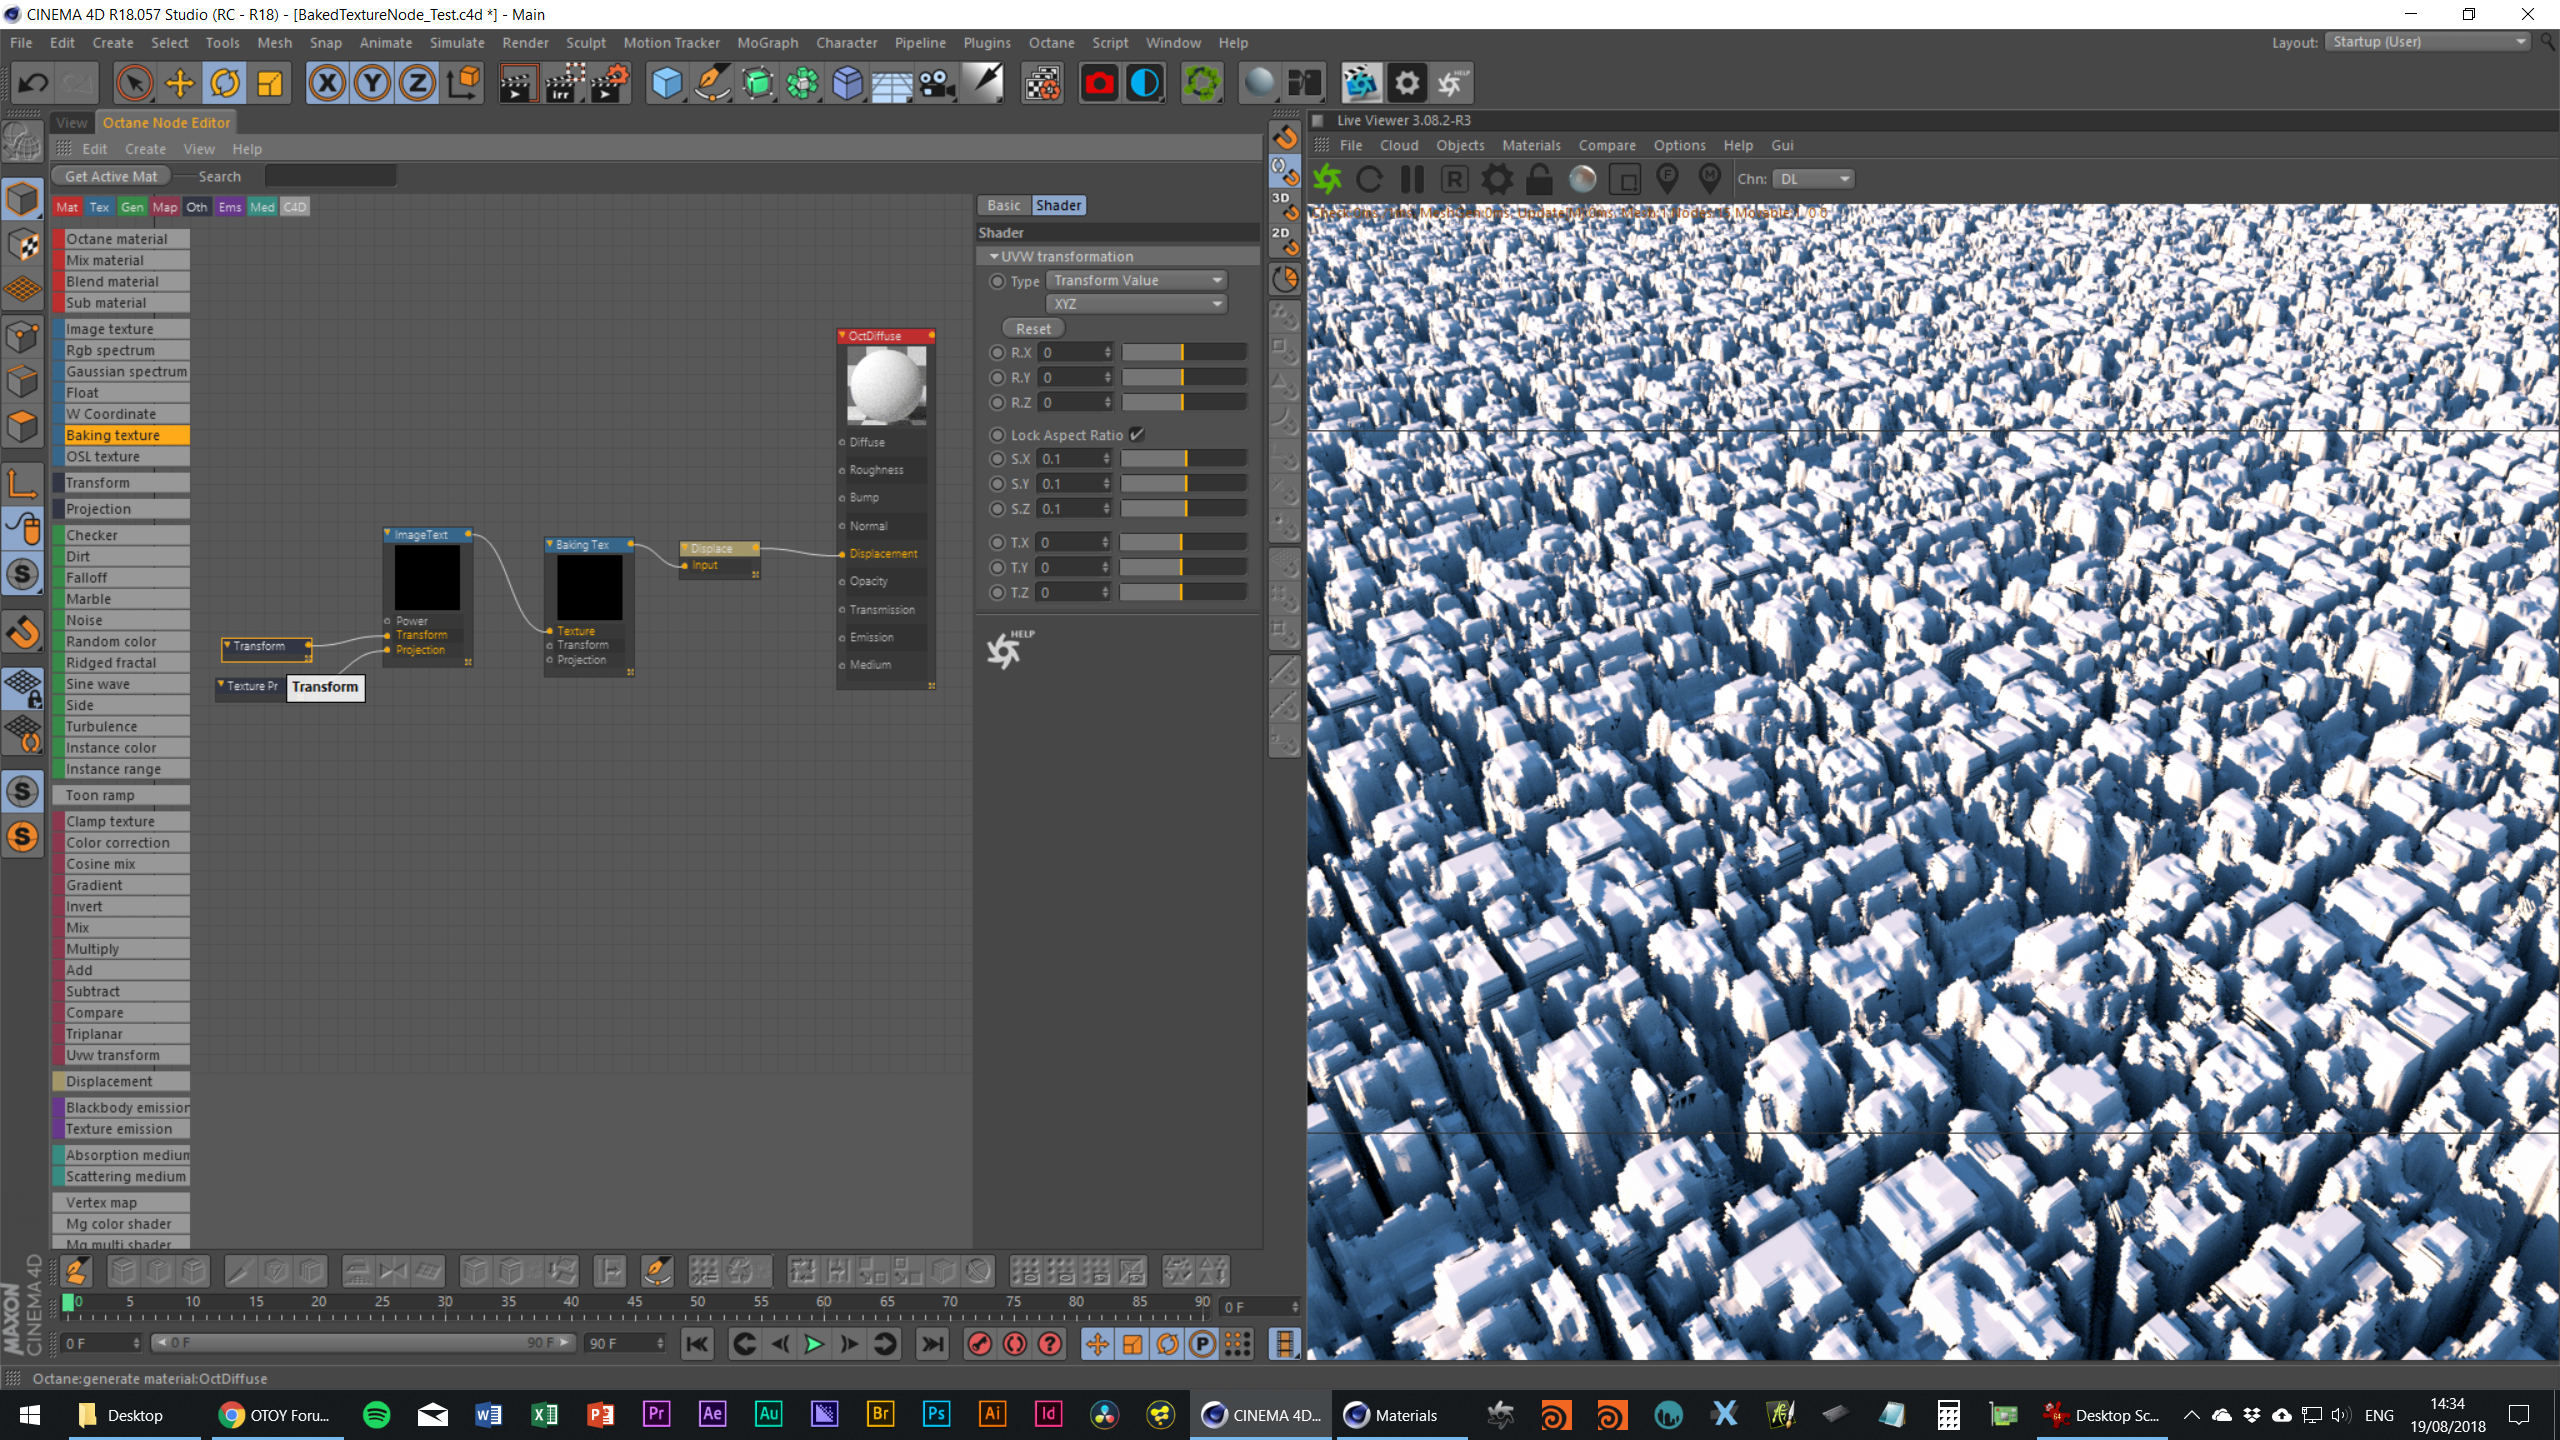Click the Live Viewer pause render icon
2560x1440 pixels.
pos(1412,180)
